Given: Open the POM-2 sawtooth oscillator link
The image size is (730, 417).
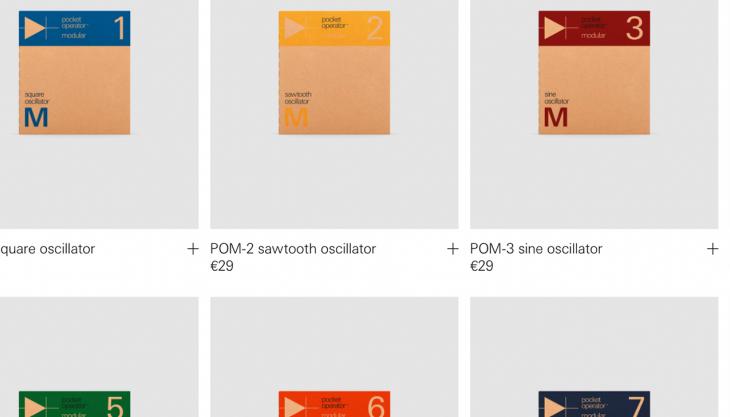Looking at the screenshot, I should [293, 249].
